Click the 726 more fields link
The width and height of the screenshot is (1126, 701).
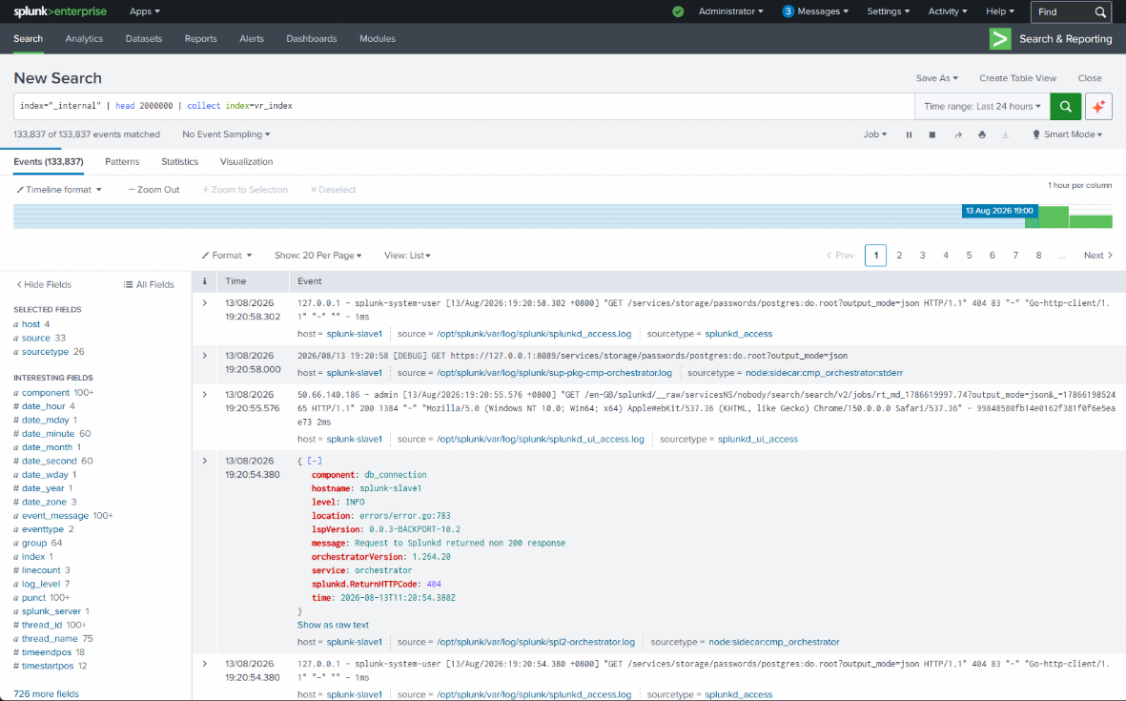point(46,694)
